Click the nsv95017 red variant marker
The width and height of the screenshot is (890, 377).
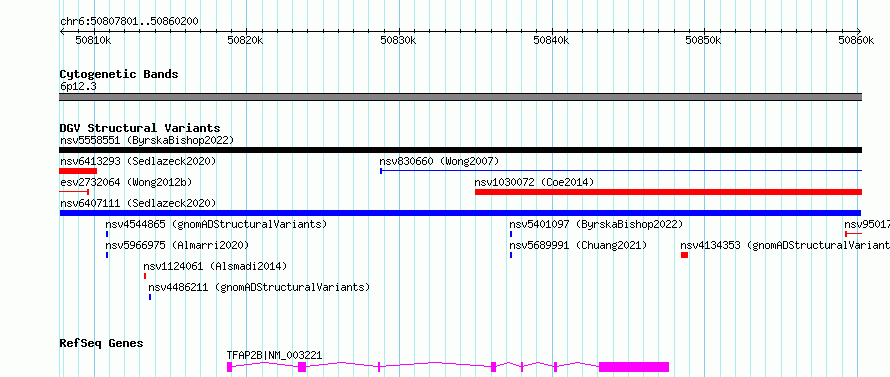click(853, 234)
